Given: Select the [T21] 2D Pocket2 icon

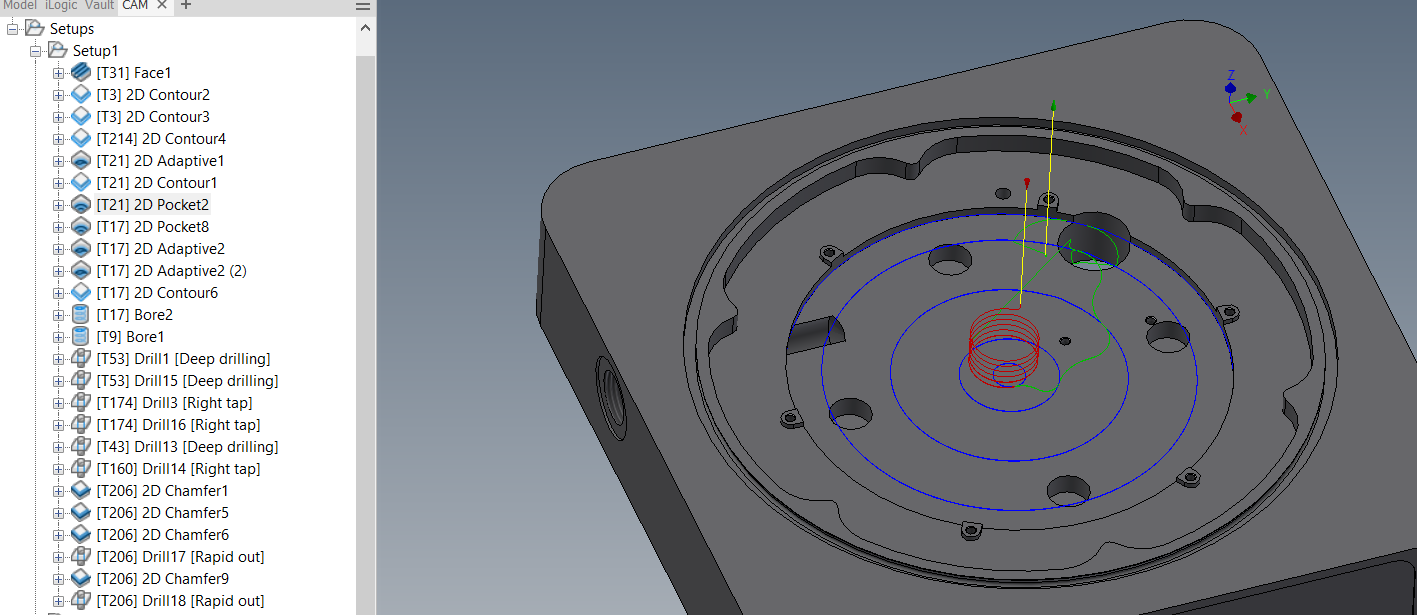Looking at the screenshot, I should tap(80, 204).
